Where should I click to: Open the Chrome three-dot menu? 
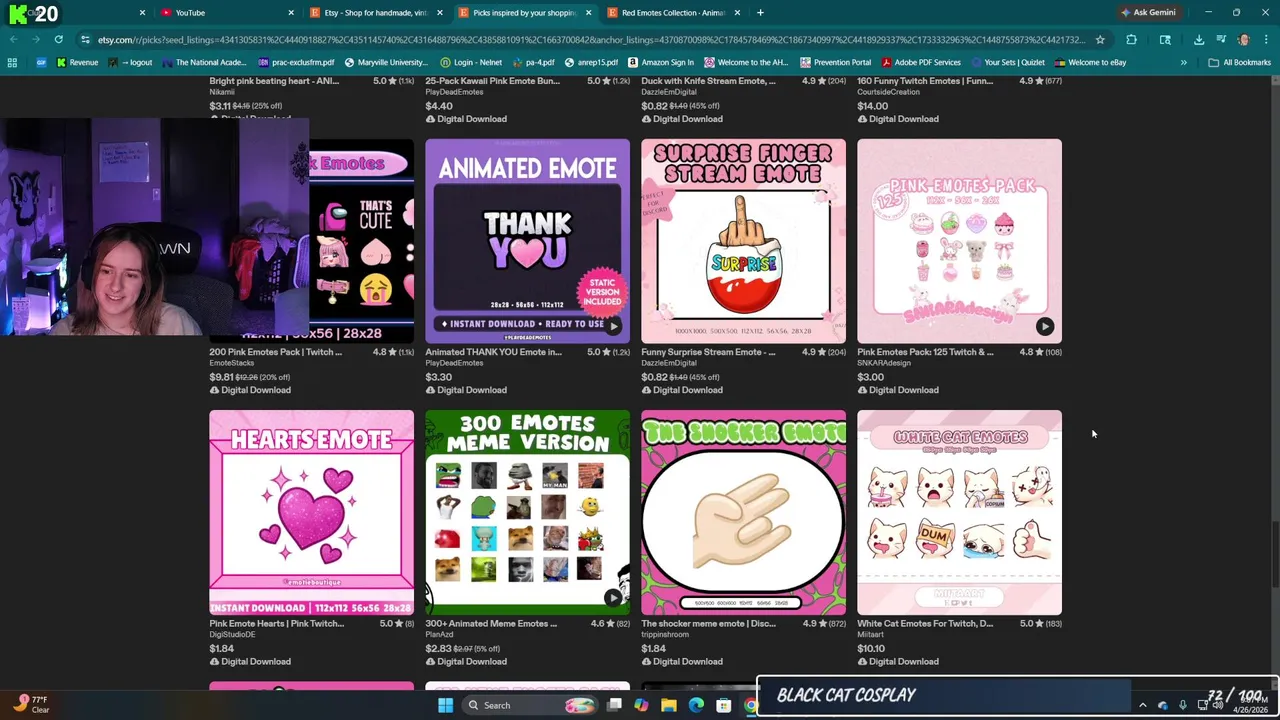(1265, 40)
